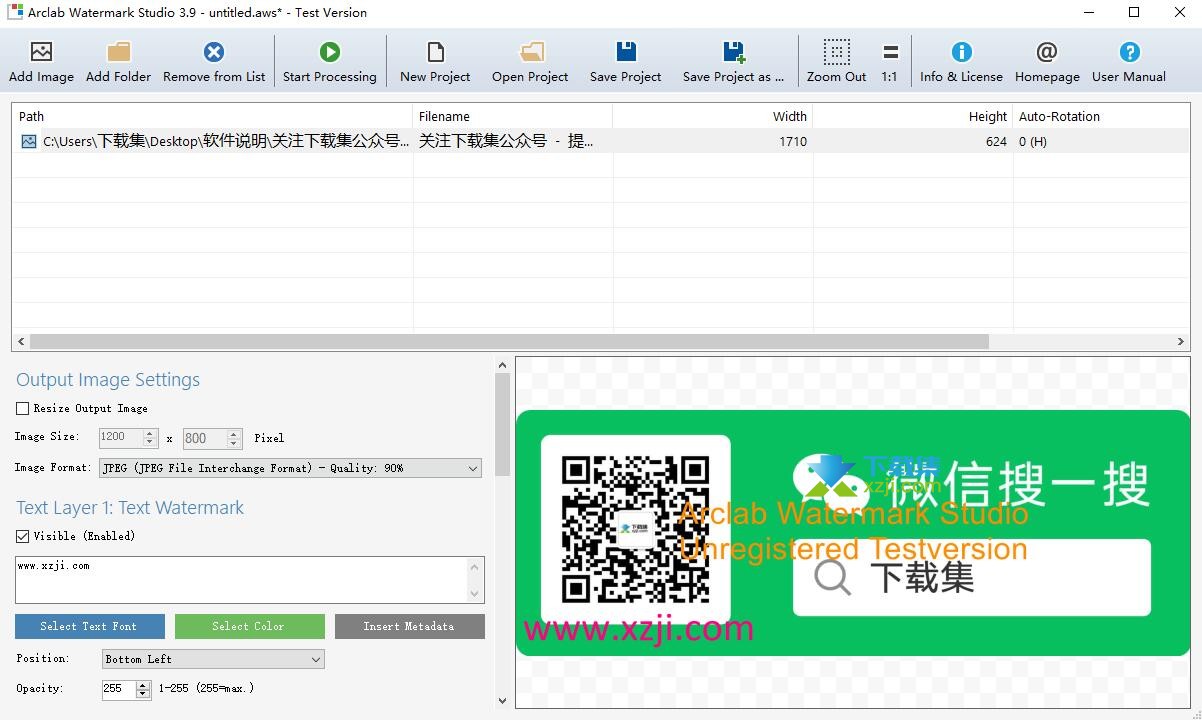Click the height value 624
This screenshot has height=720, width=1202.
coord(996,142)
